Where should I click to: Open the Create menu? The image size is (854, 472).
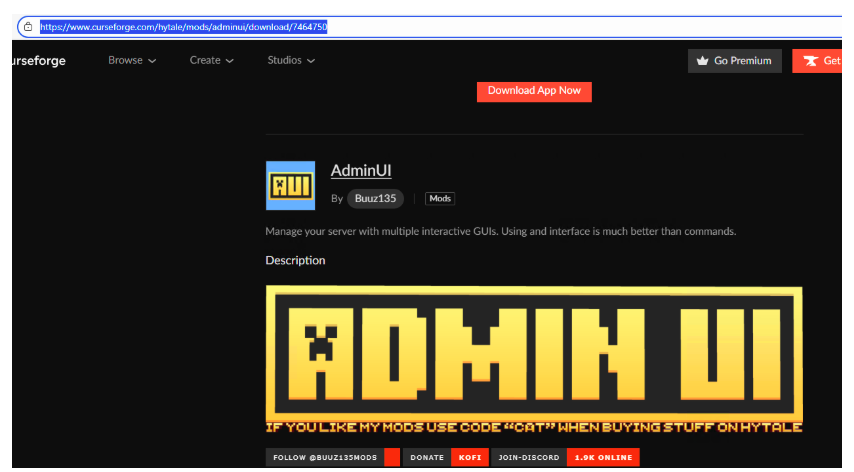tap(211, 60)
